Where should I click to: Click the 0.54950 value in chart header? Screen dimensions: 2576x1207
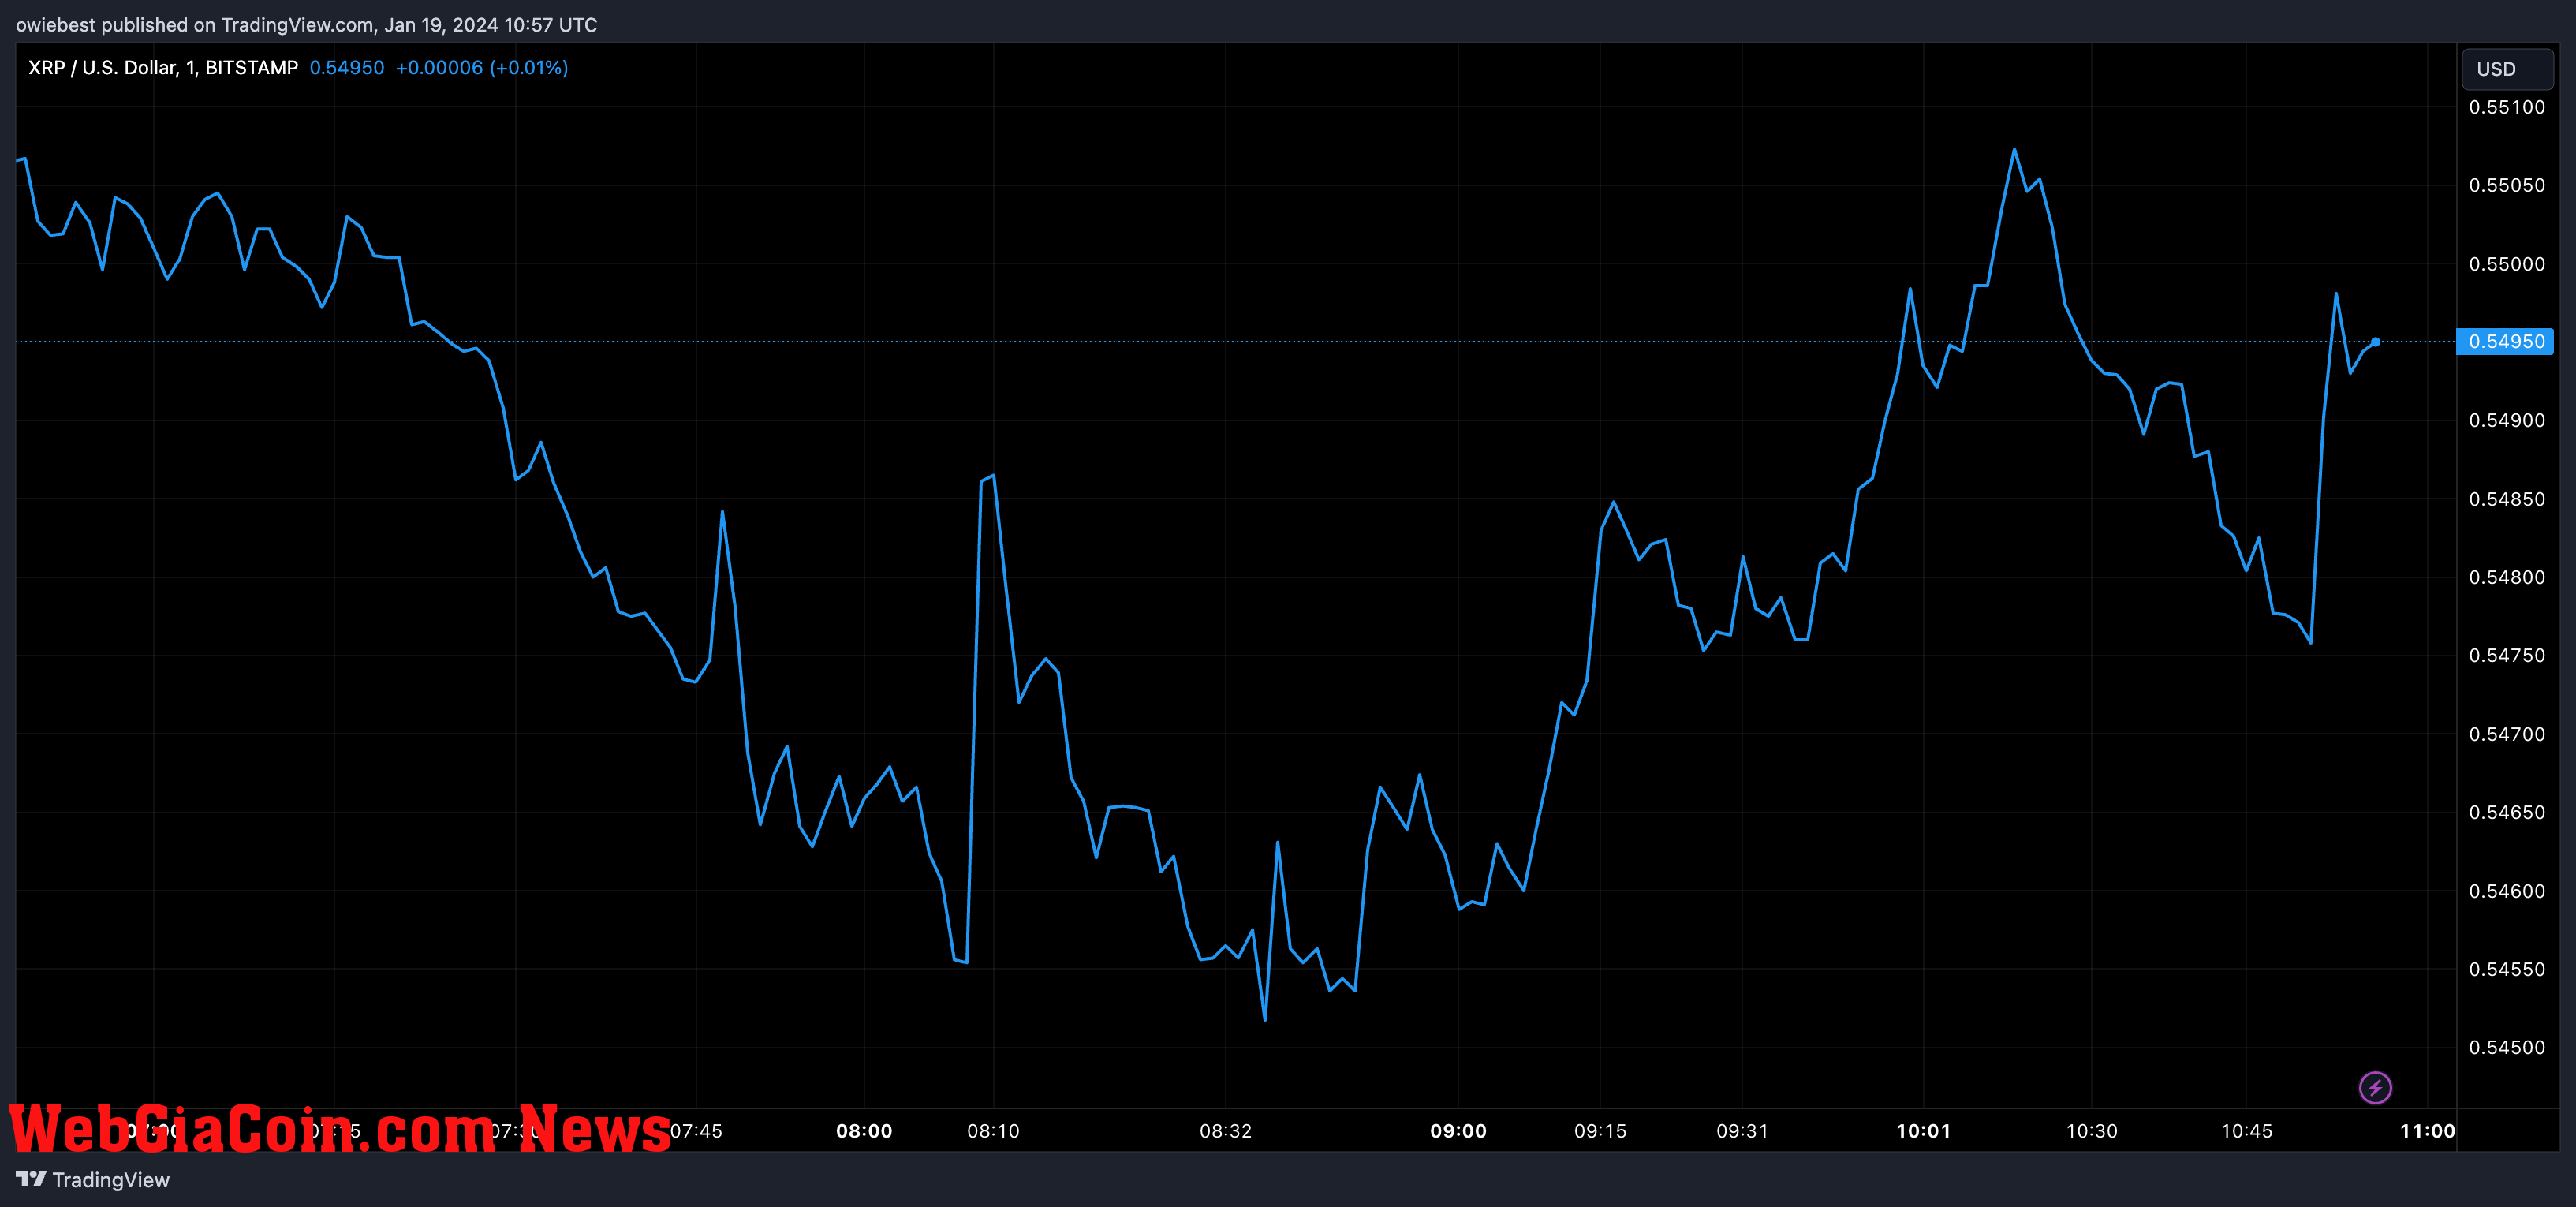click(x=346, y=68)
